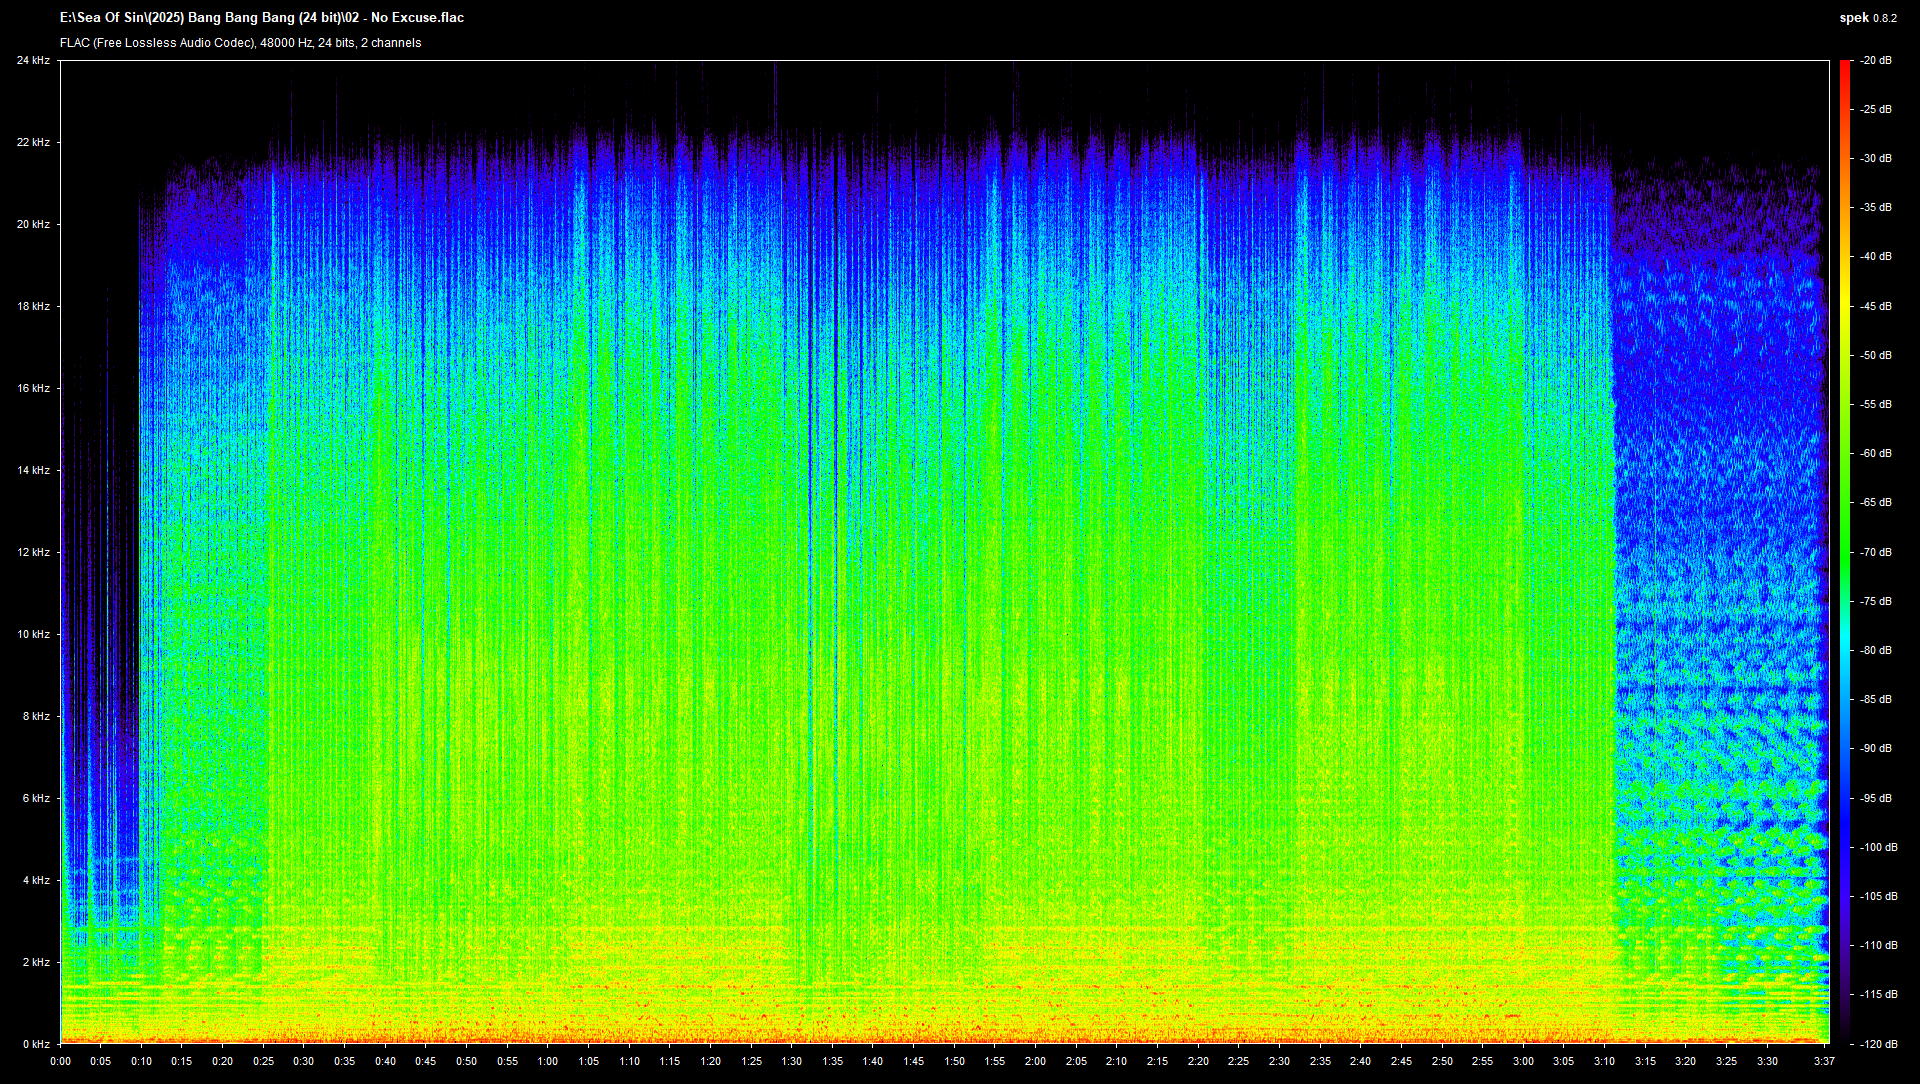1920x1084 pixels.
Task: Click the FLAC codec info line
Action: click(240, 43)
